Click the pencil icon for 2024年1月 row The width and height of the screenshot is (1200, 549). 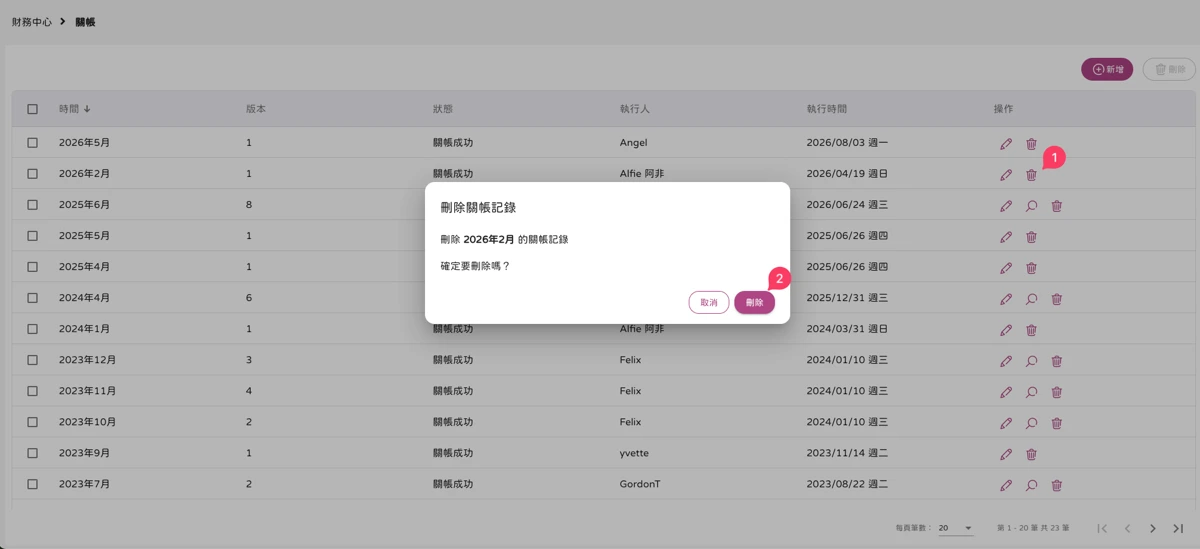1006,330
